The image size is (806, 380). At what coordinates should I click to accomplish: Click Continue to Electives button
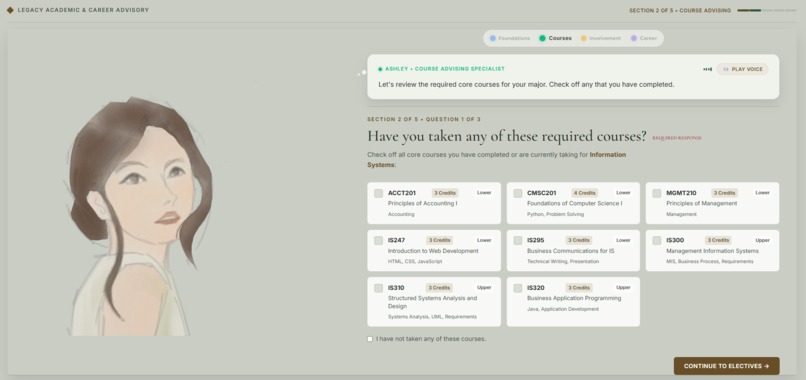point(726,366)
